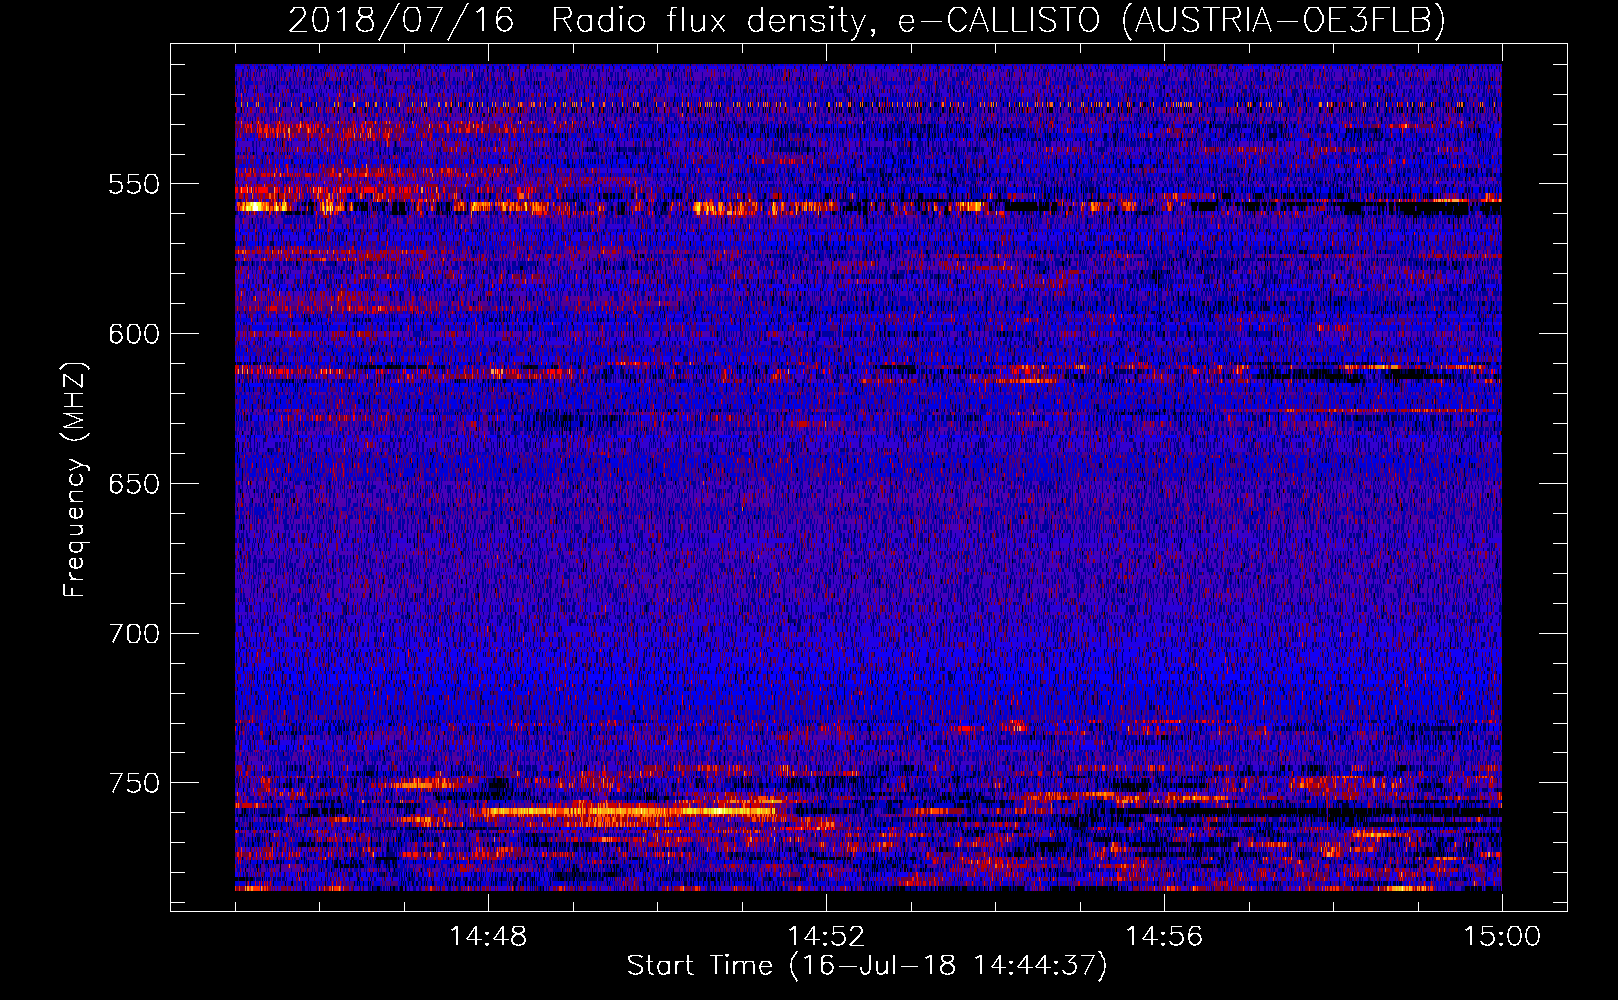This screenshot has width=1618, height=1000.
Task: Click the 550 frequency axis label
Action: (133, 184)
